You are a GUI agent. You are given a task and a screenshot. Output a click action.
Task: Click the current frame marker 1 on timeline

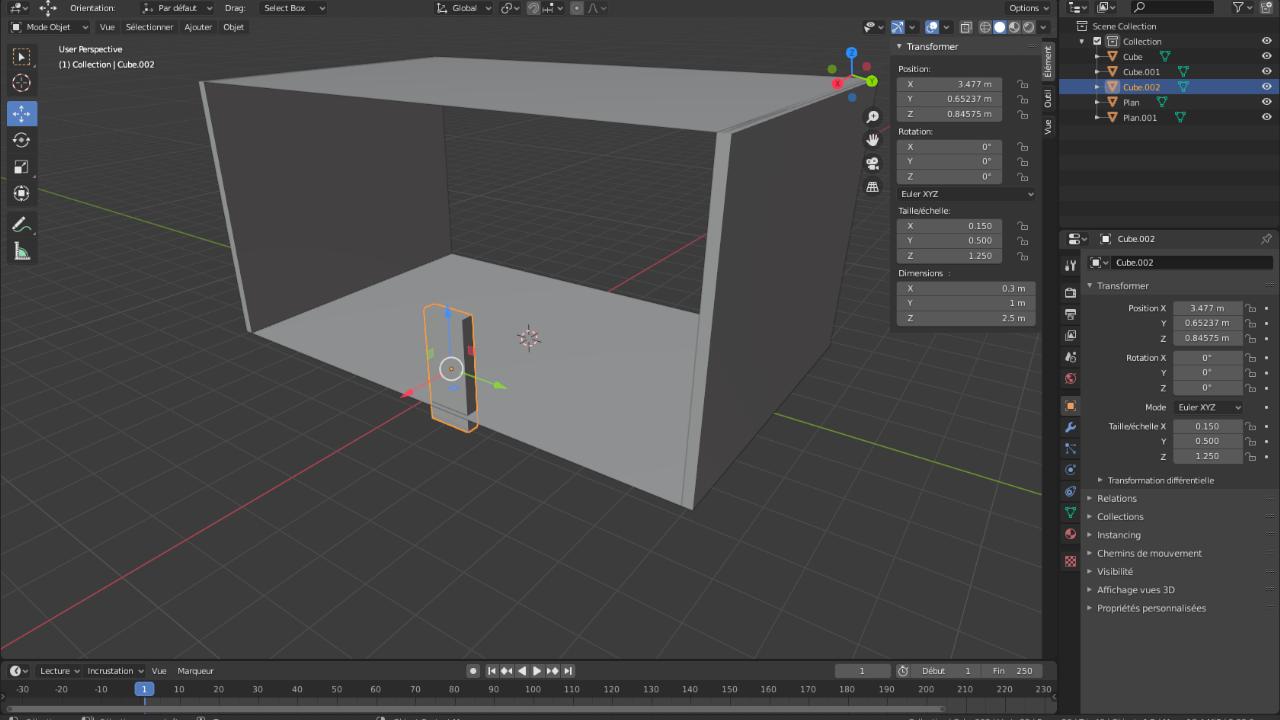point(144,689)
